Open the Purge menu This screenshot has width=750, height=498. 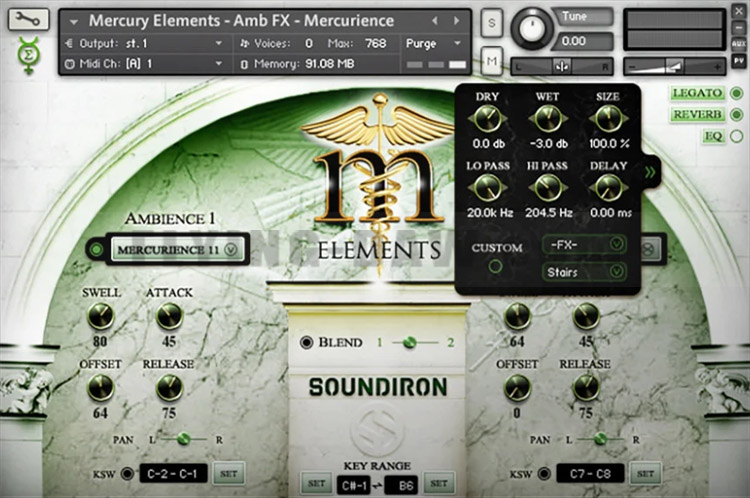(x=434, y=44)
